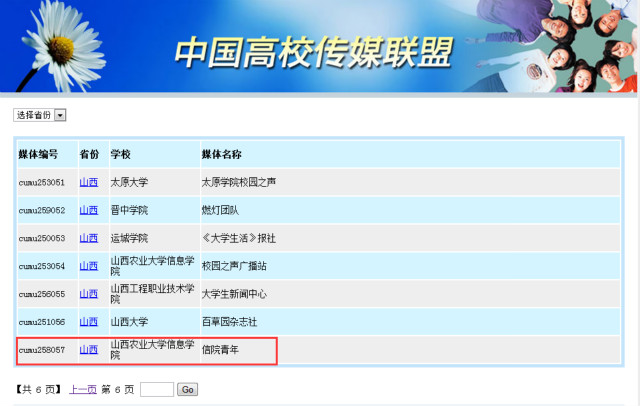Viewport: 640px width, 406px height.
Task: Click the 山西 link in 运城学院 row
Action: (x=89, y=238)
